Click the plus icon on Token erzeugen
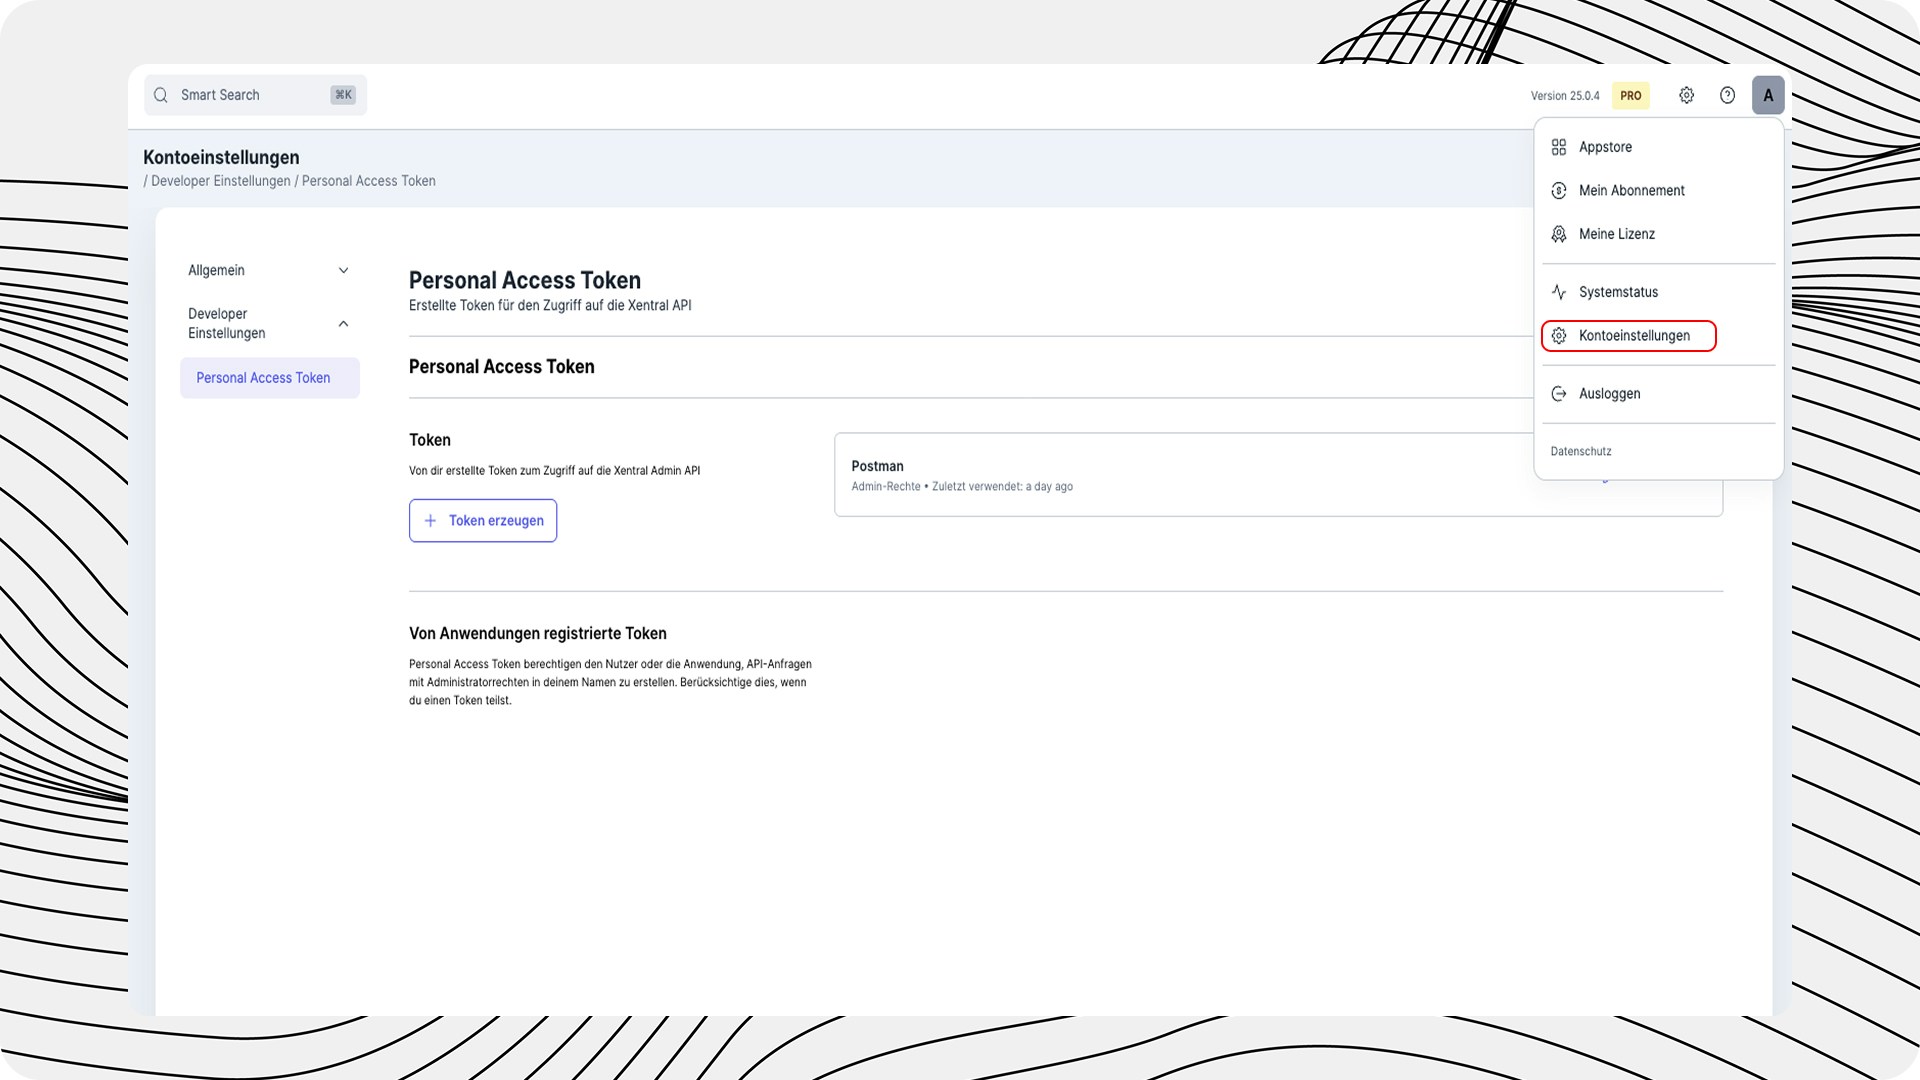Screen dimensions: 1920x1080 click(x=430, y=521)
